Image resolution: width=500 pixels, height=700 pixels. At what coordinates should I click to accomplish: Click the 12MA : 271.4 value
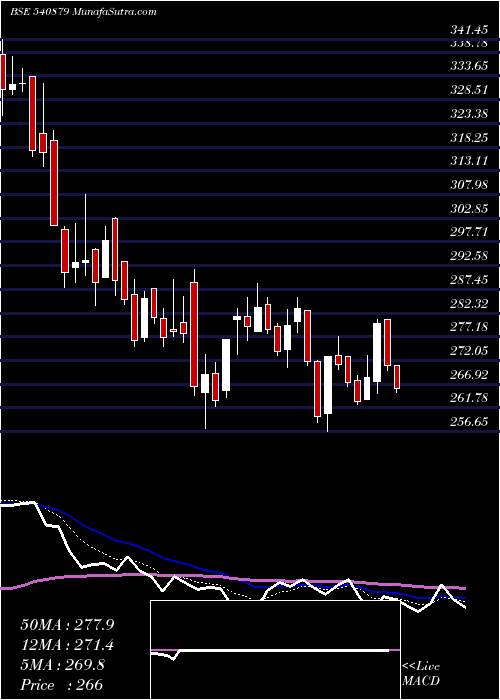pyautogui.click(x=67, y=645)
